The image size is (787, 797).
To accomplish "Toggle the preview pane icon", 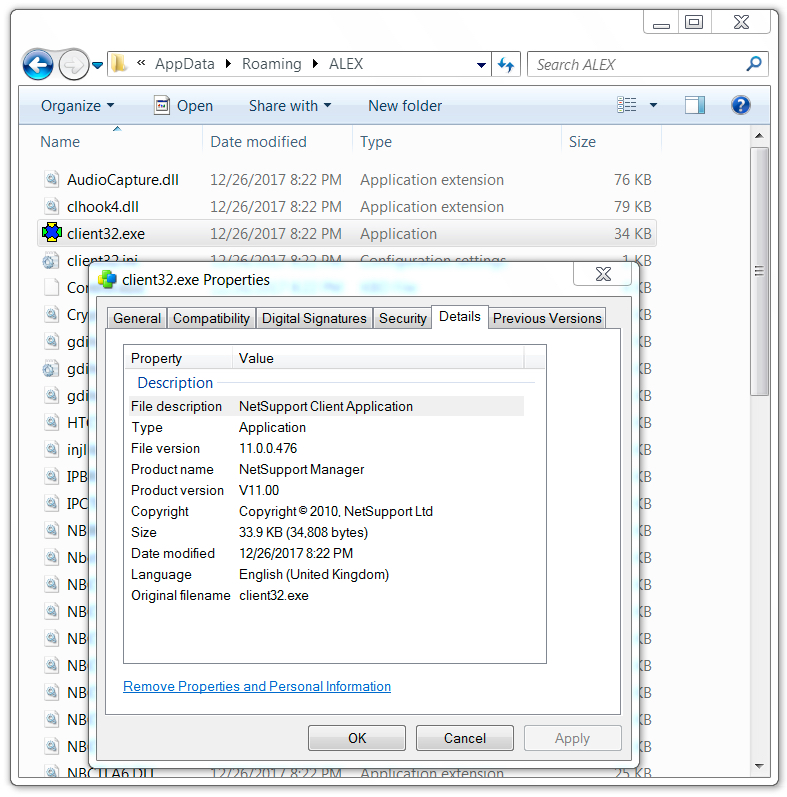I will point(695,105).
